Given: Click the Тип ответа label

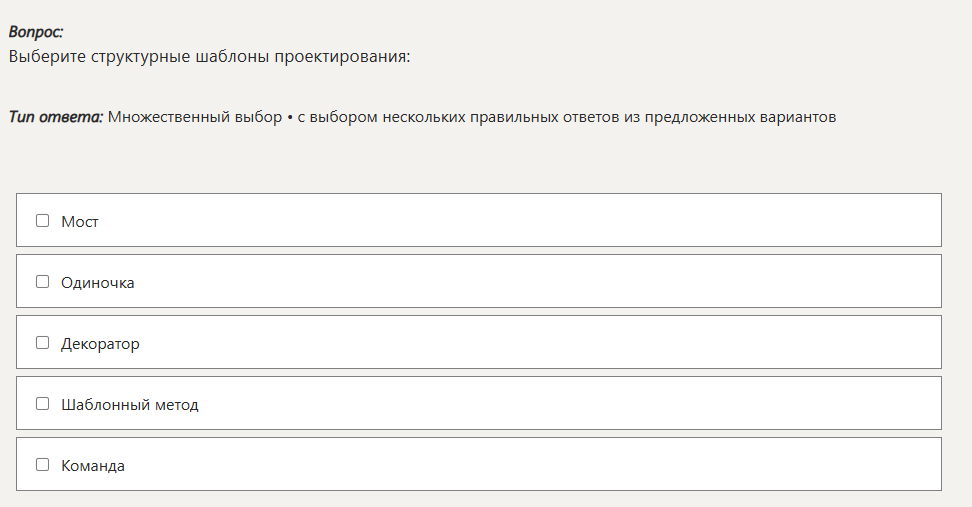Looking at the screenshot, I should point(56,117).
